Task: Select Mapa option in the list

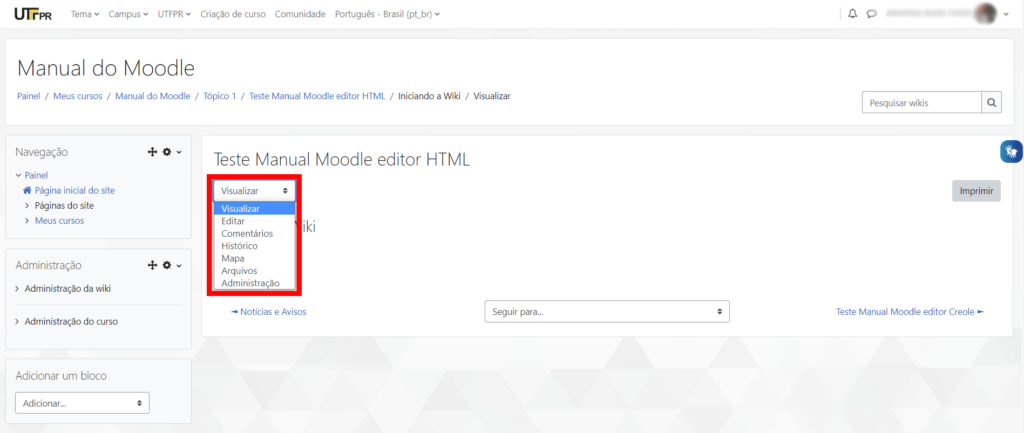Action: 255,259
